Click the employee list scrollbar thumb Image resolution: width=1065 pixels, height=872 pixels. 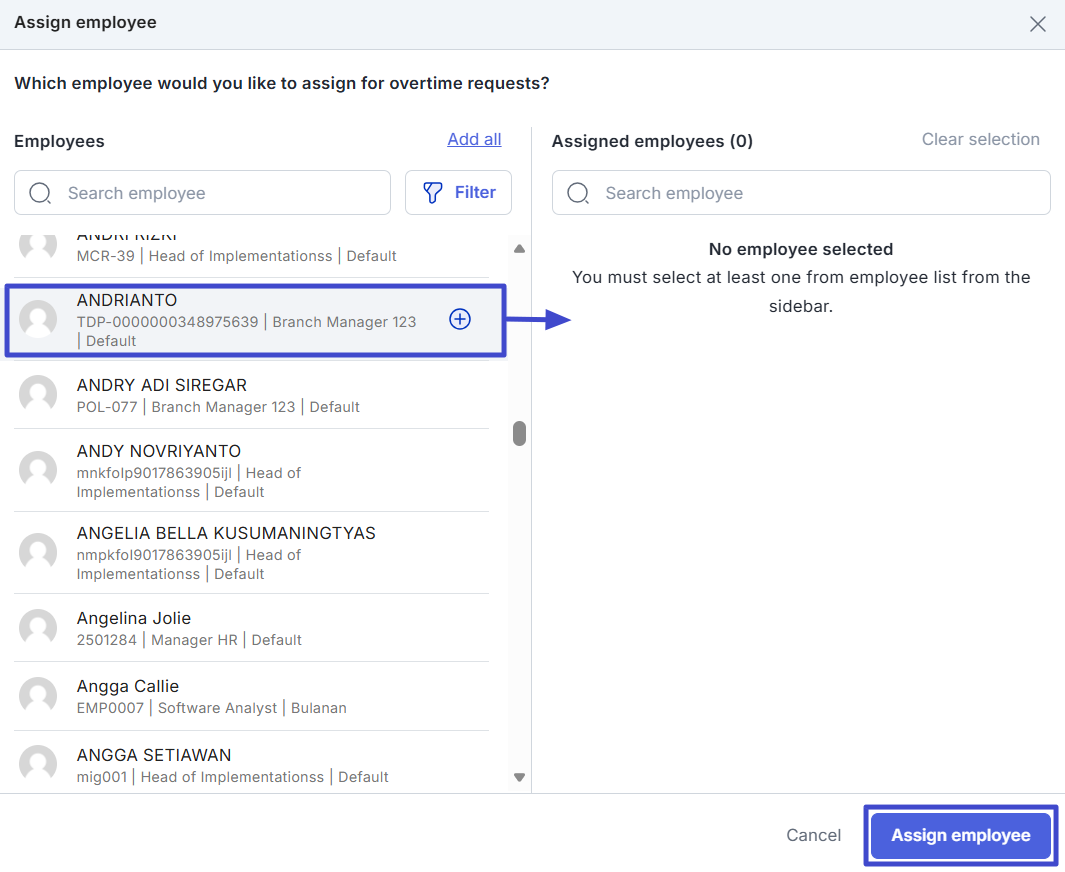pyautogui.click(x=519, y=433)
